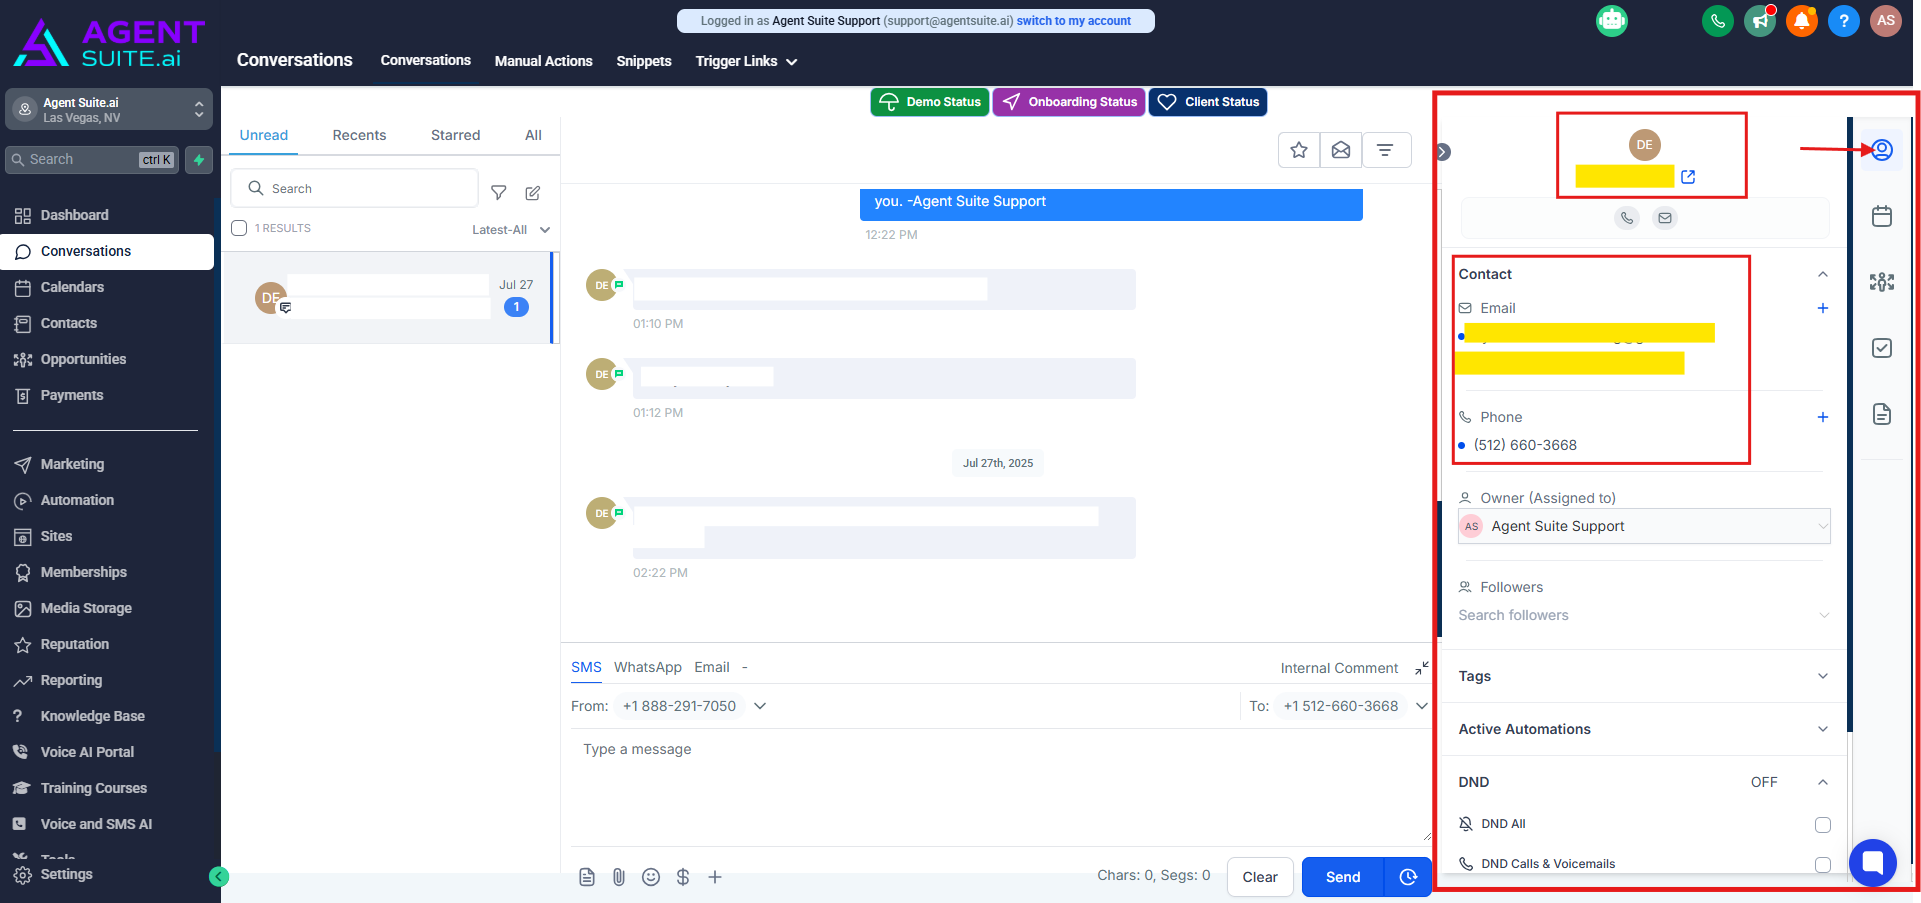
Task: Enable DND Calls & Voicemails checkbox
Action: (1823, 865)
